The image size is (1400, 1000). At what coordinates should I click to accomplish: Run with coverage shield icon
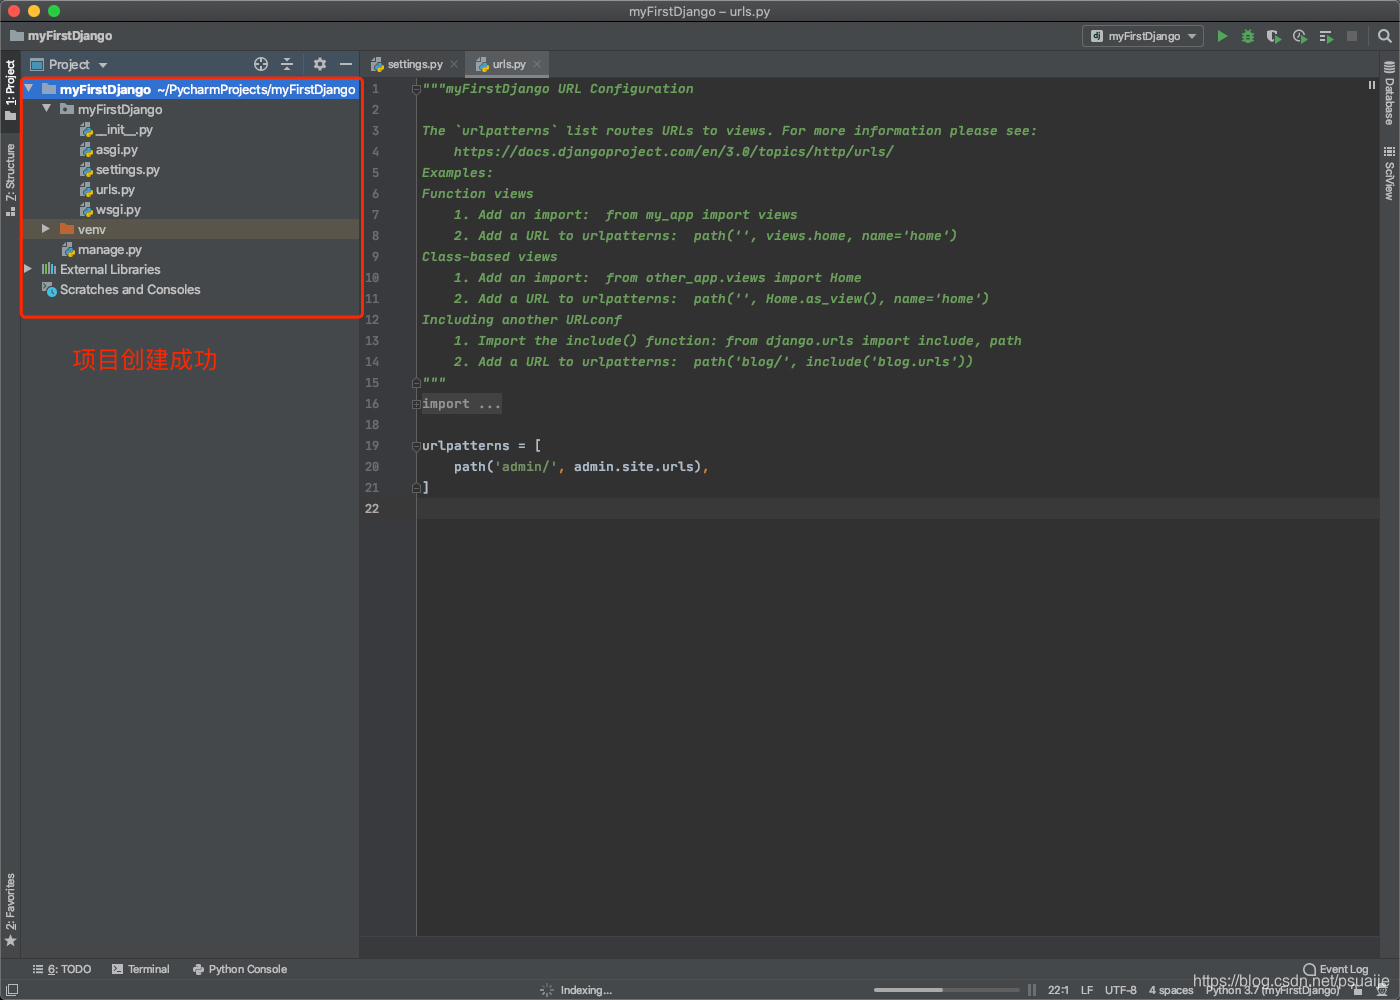click(1274, 36)
